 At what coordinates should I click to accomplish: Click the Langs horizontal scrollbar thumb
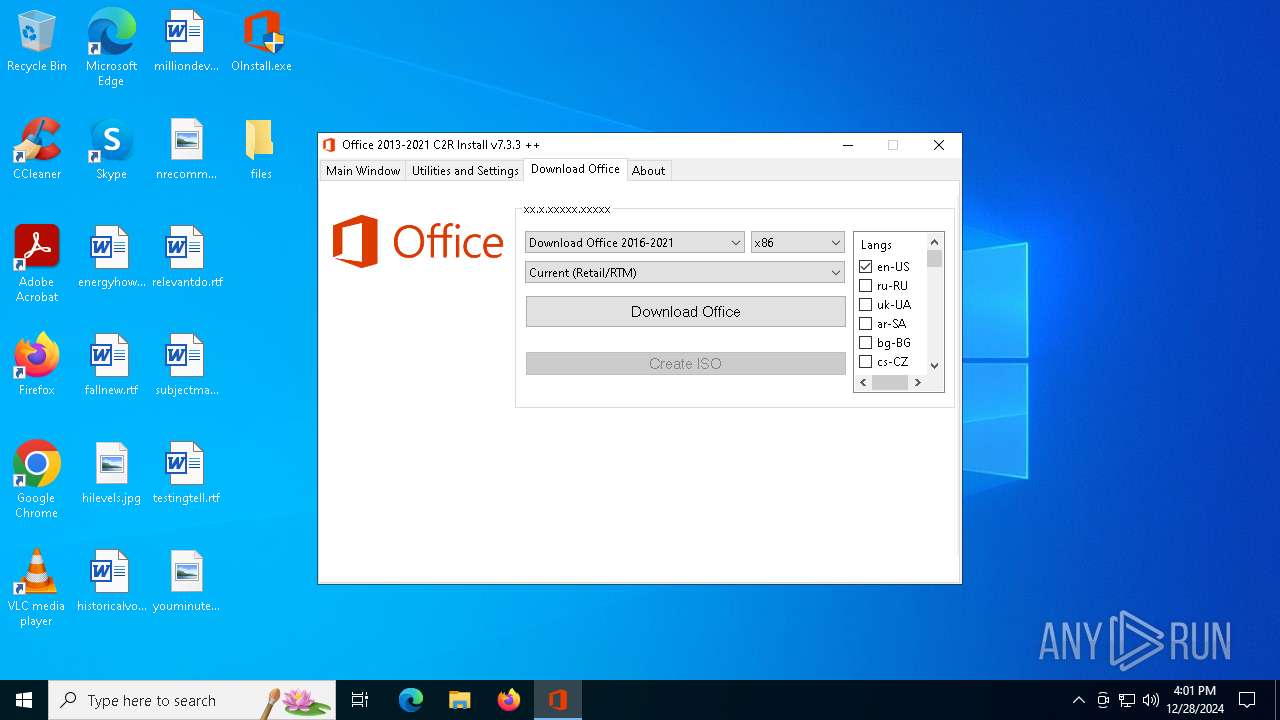point(889,383)
